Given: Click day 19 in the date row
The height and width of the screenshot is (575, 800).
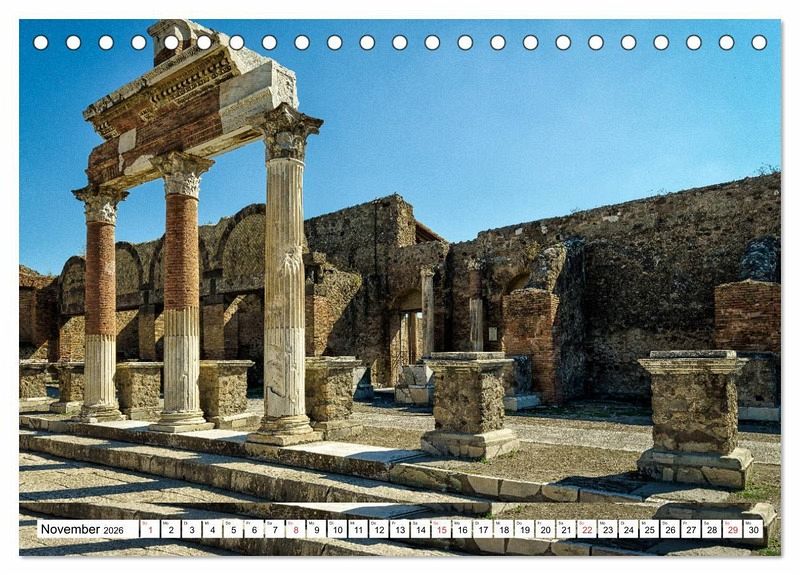Looking at the screenshot, I should [524, 529].
